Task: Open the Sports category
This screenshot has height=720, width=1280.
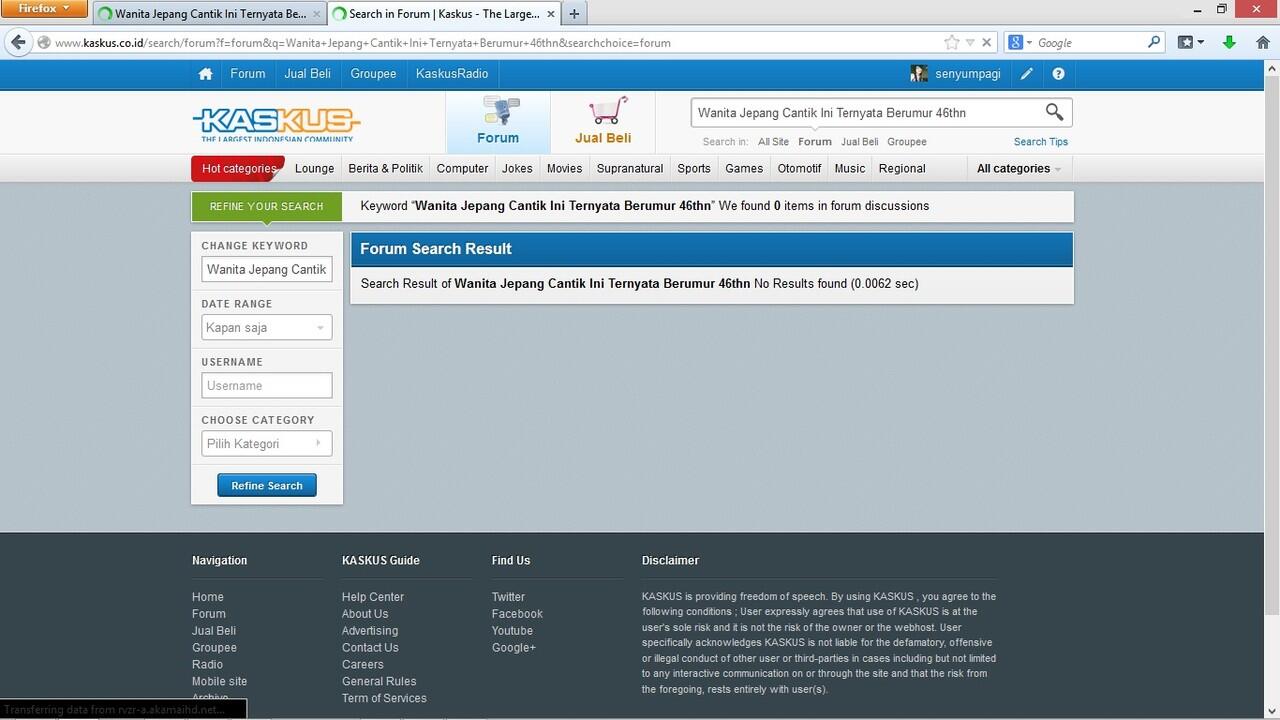Action: 693,168
